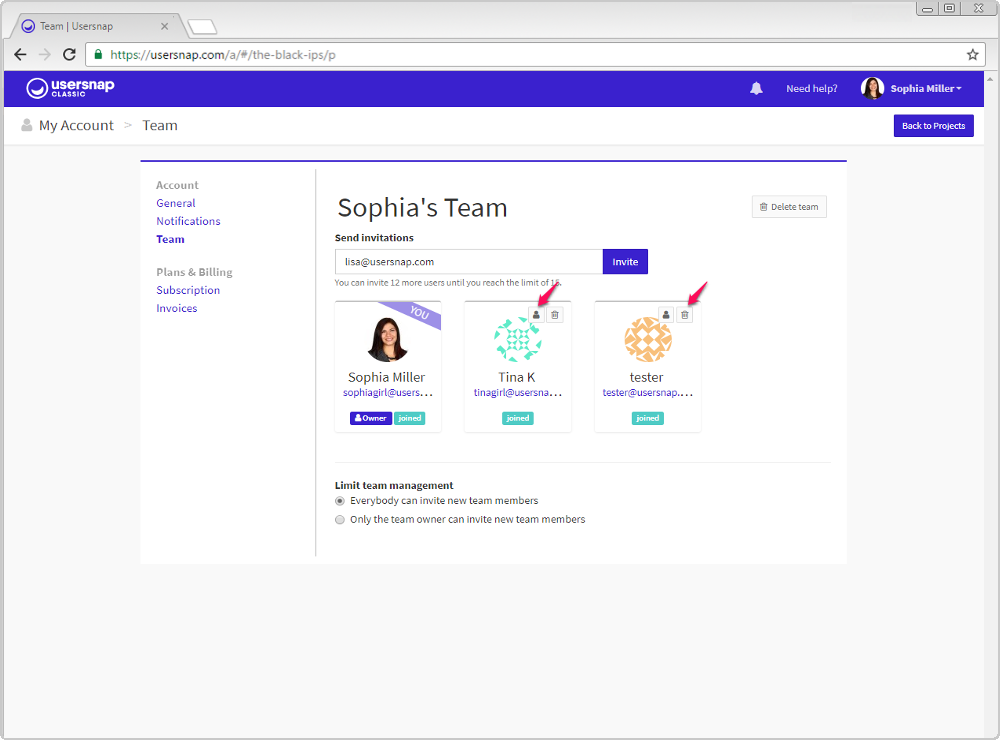Click the trash icon on Tina K card
This screenshot has height=740, width=1000.
pos(555,315)
